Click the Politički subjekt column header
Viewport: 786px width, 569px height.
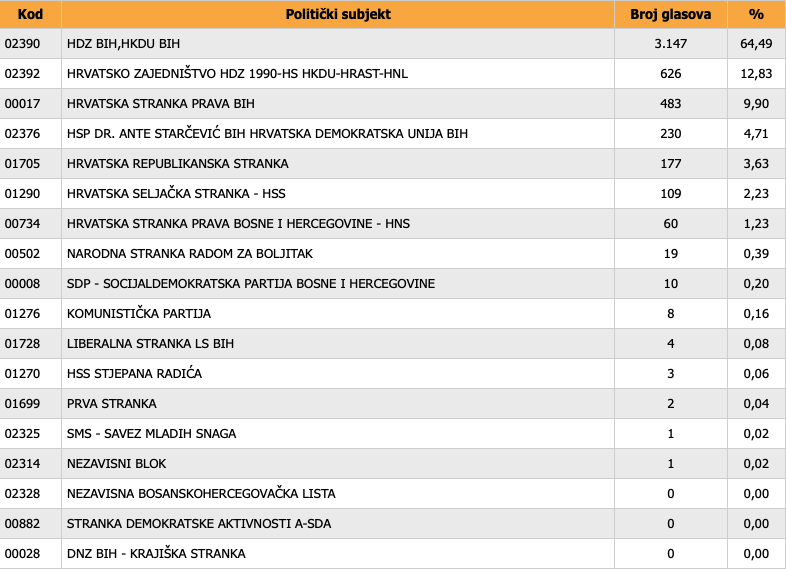pyautogui.click(x=338, y=14)
